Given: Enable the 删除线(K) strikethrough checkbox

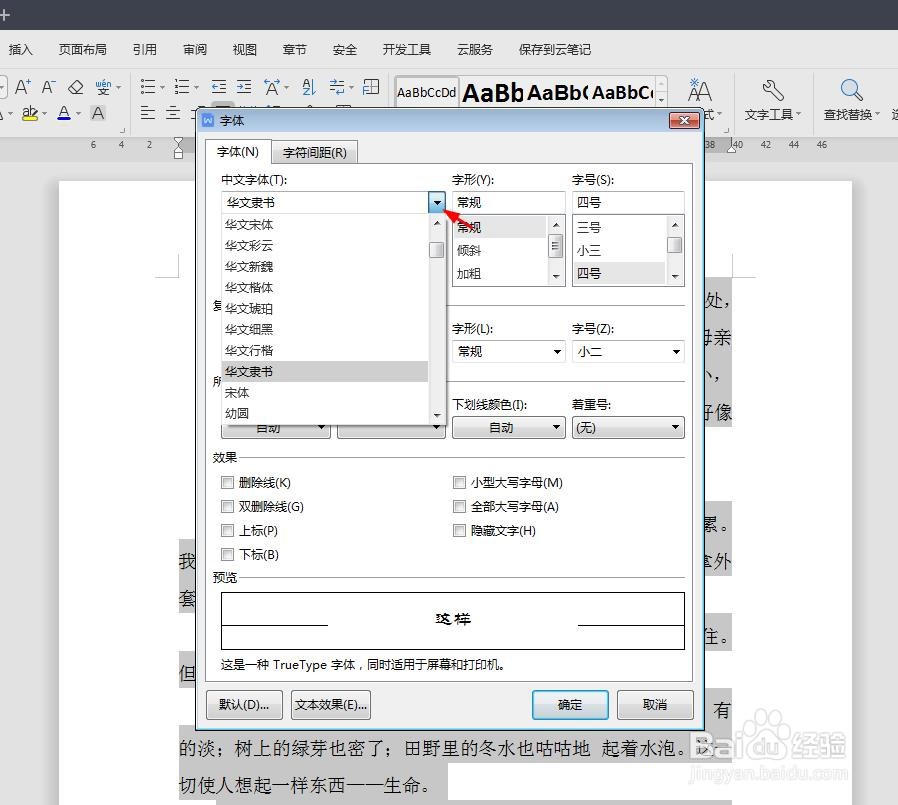Looking at the screenshot, I should coord(227,482).
